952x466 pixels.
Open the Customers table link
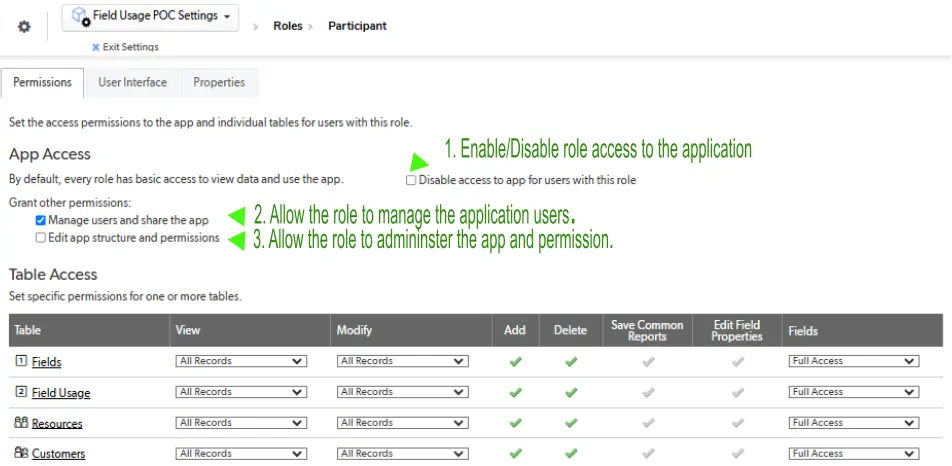58,454
